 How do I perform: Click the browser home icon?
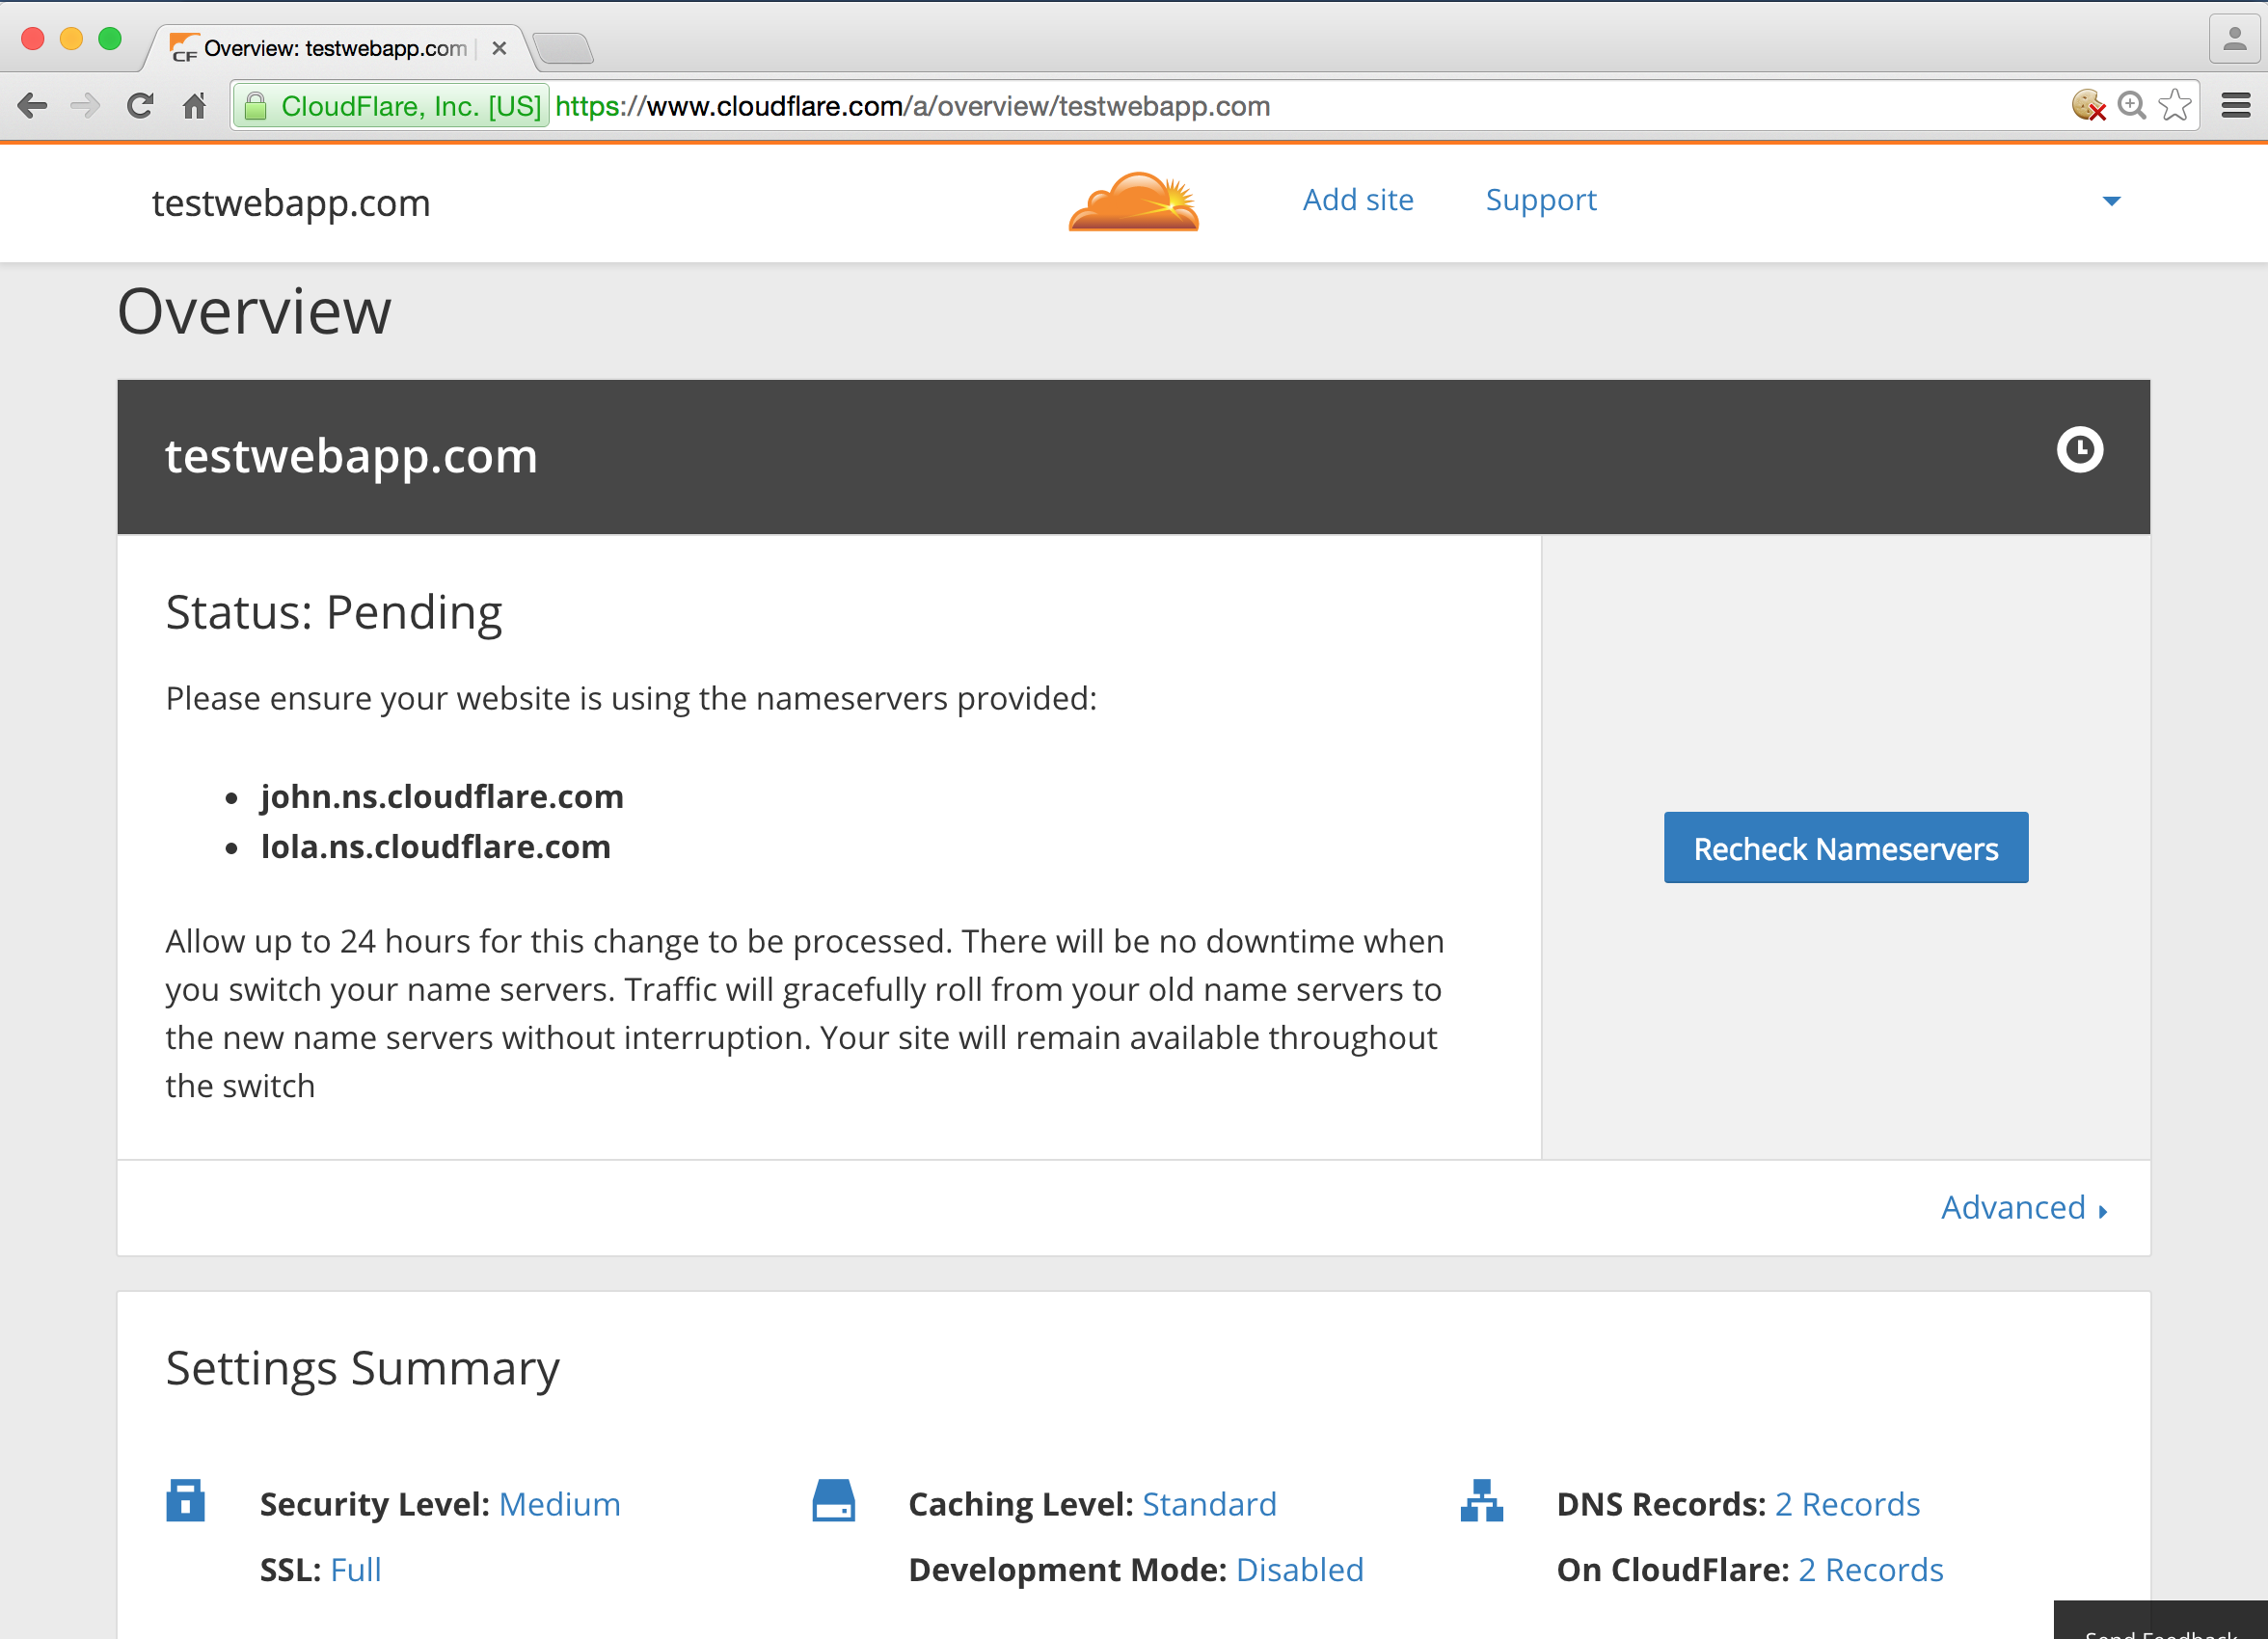194,106
